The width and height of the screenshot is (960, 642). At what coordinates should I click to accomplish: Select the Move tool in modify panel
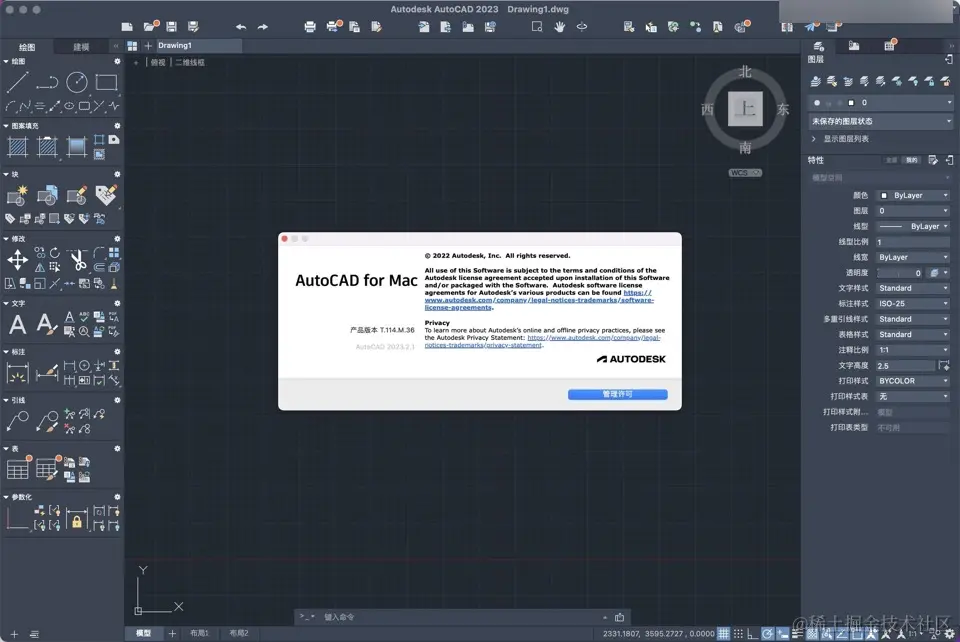tap(17, 260)
